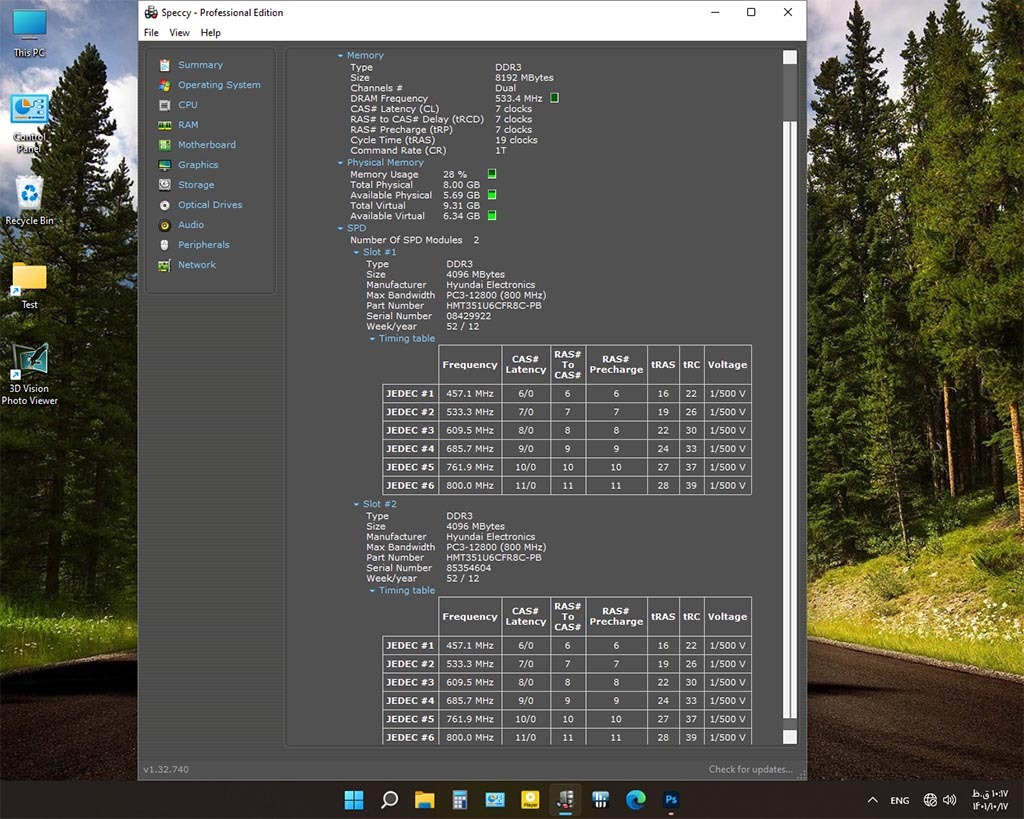Open File Explorer from the taskbar

424,799
